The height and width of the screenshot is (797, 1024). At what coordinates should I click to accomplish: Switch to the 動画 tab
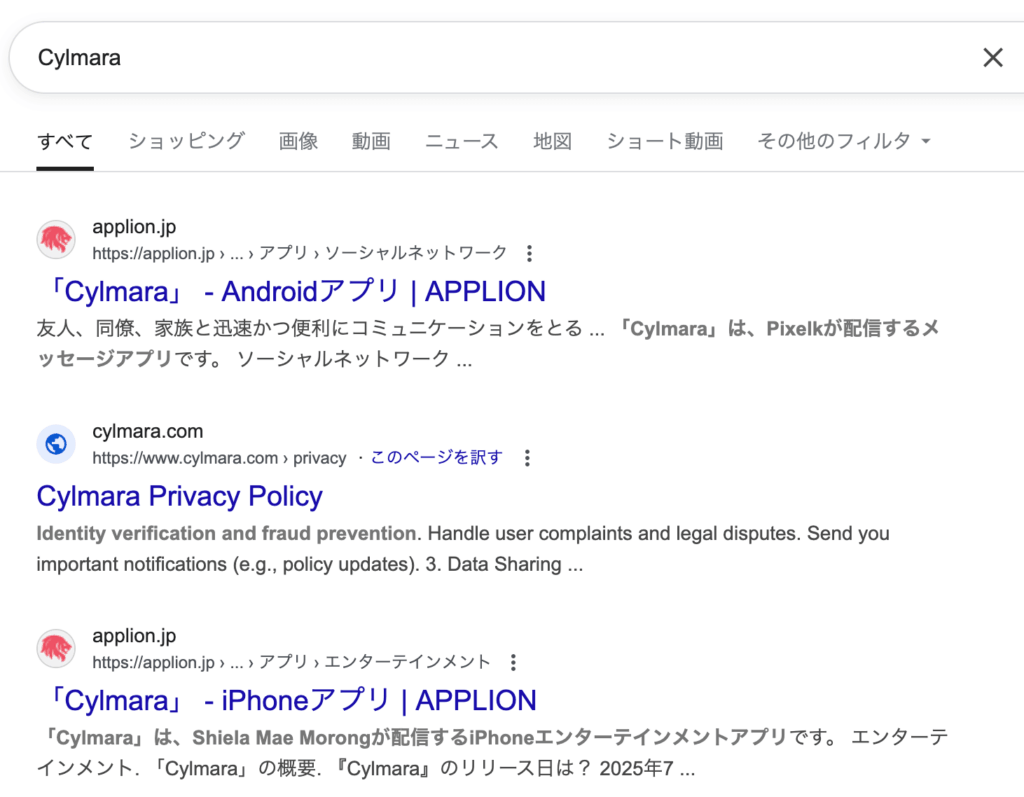(x=371, y=141)
